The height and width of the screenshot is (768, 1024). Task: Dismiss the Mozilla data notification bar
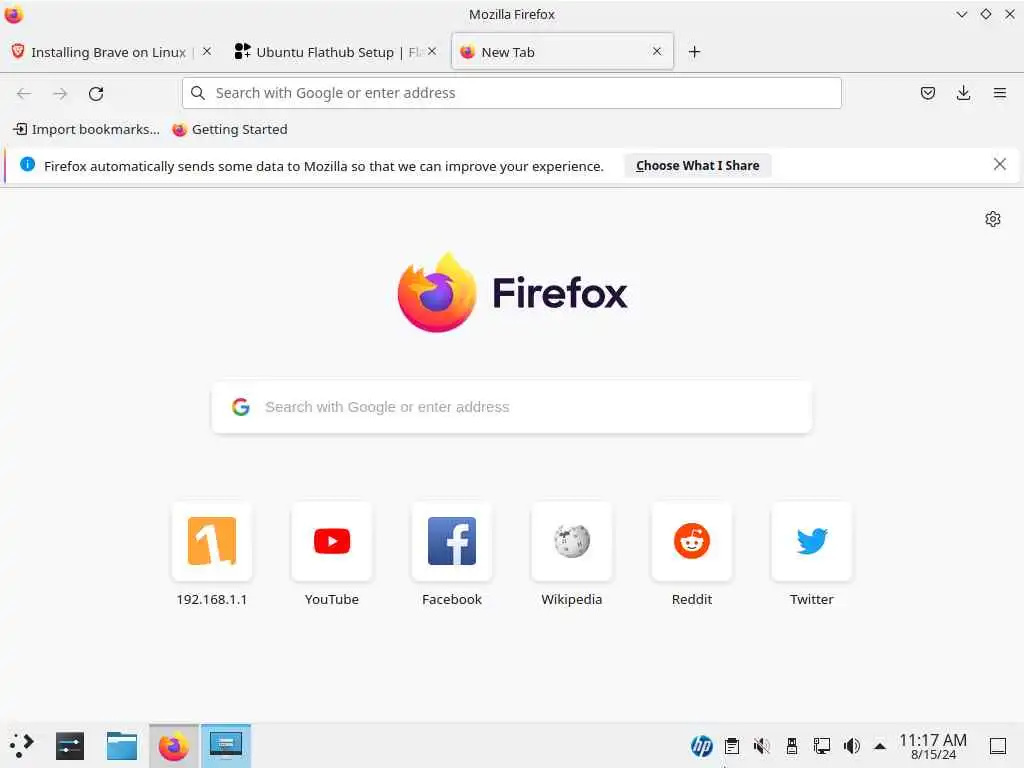coord(999,165)
